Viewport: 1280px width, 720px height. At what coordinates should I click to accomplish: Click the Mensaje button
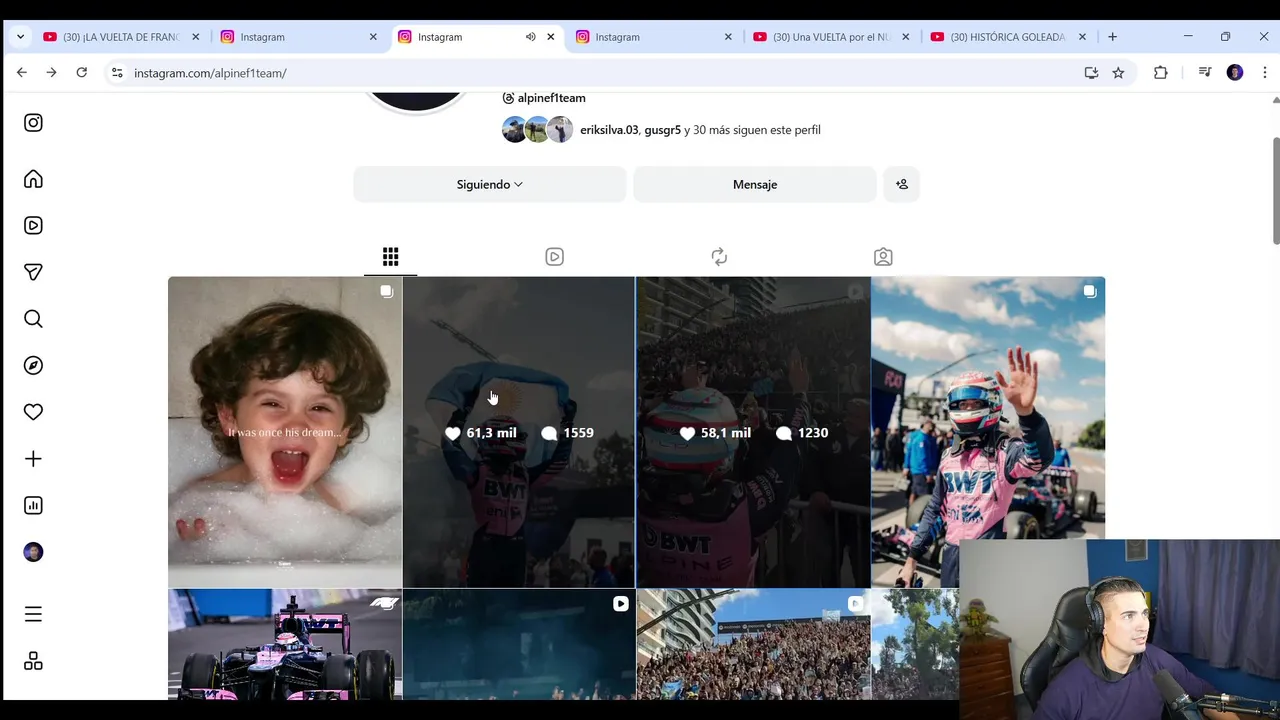click(755, 184)
